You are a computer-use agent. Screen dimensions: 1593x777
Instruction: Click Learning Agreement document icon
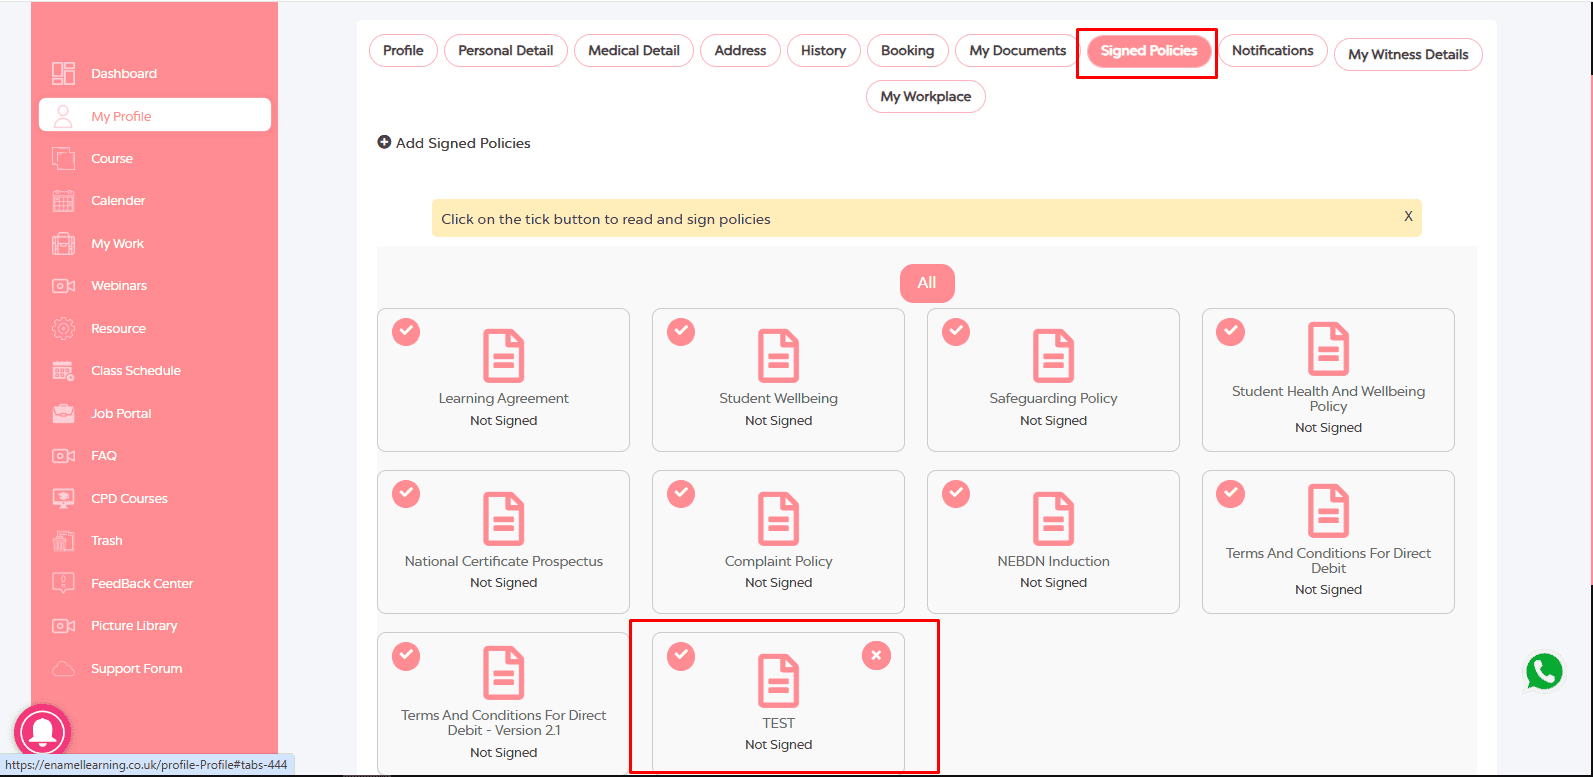[504, 356]
